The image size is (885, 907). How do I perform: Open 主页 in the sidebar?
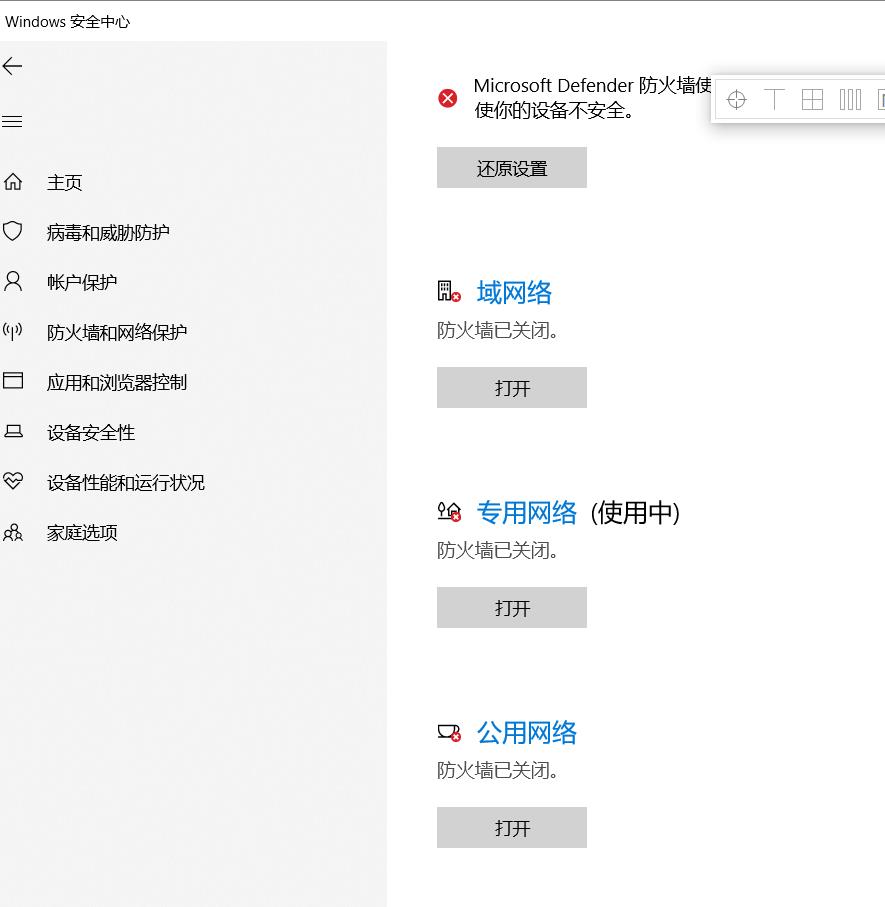[64, 183]
